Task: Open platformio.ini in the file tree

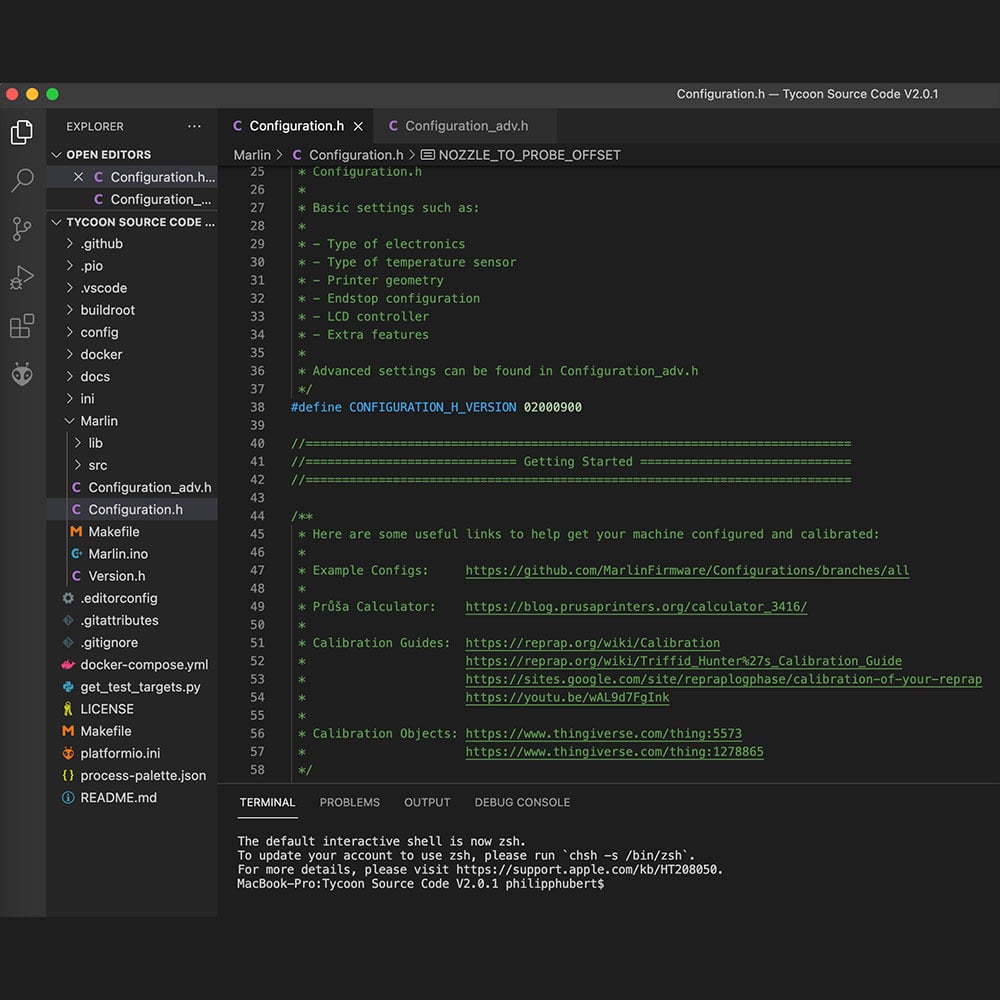Action: tap(120, 753)
